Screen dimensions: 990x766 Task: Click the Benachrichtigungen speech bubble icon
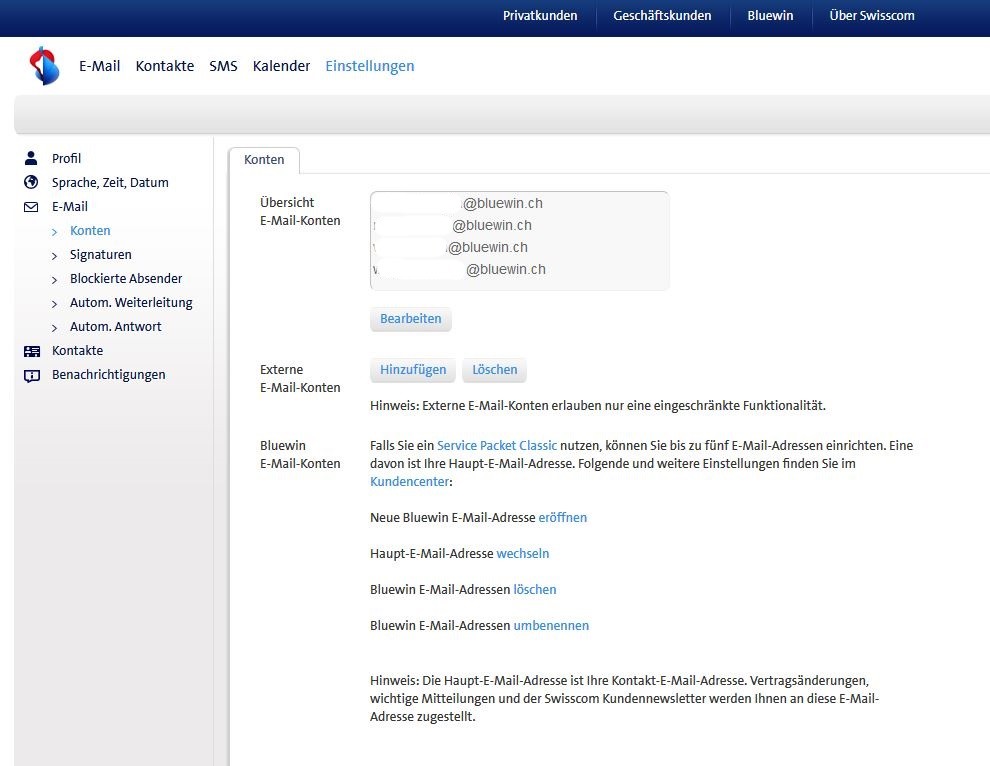coord(31,375)
